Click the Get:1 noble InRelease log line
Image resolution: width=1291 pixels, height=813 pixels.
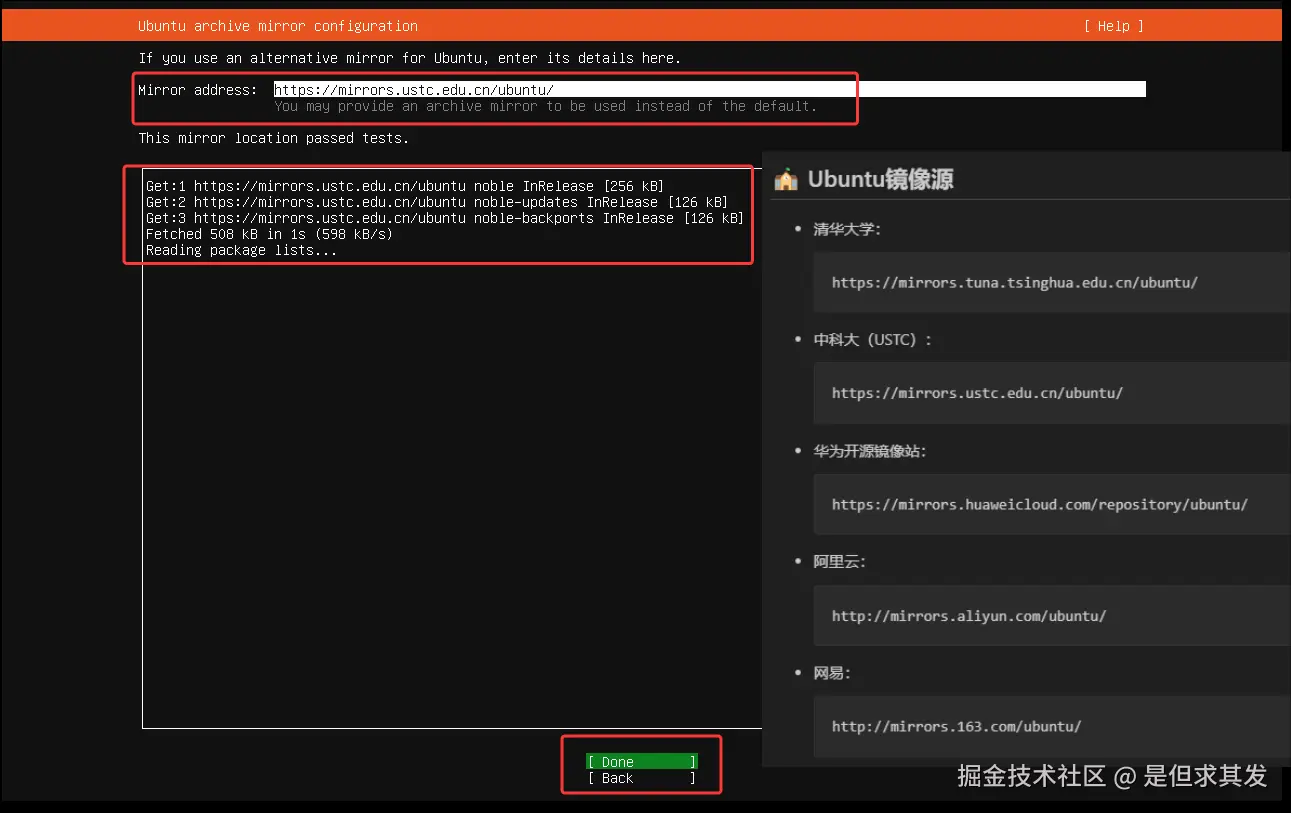[x=405, y=186]
